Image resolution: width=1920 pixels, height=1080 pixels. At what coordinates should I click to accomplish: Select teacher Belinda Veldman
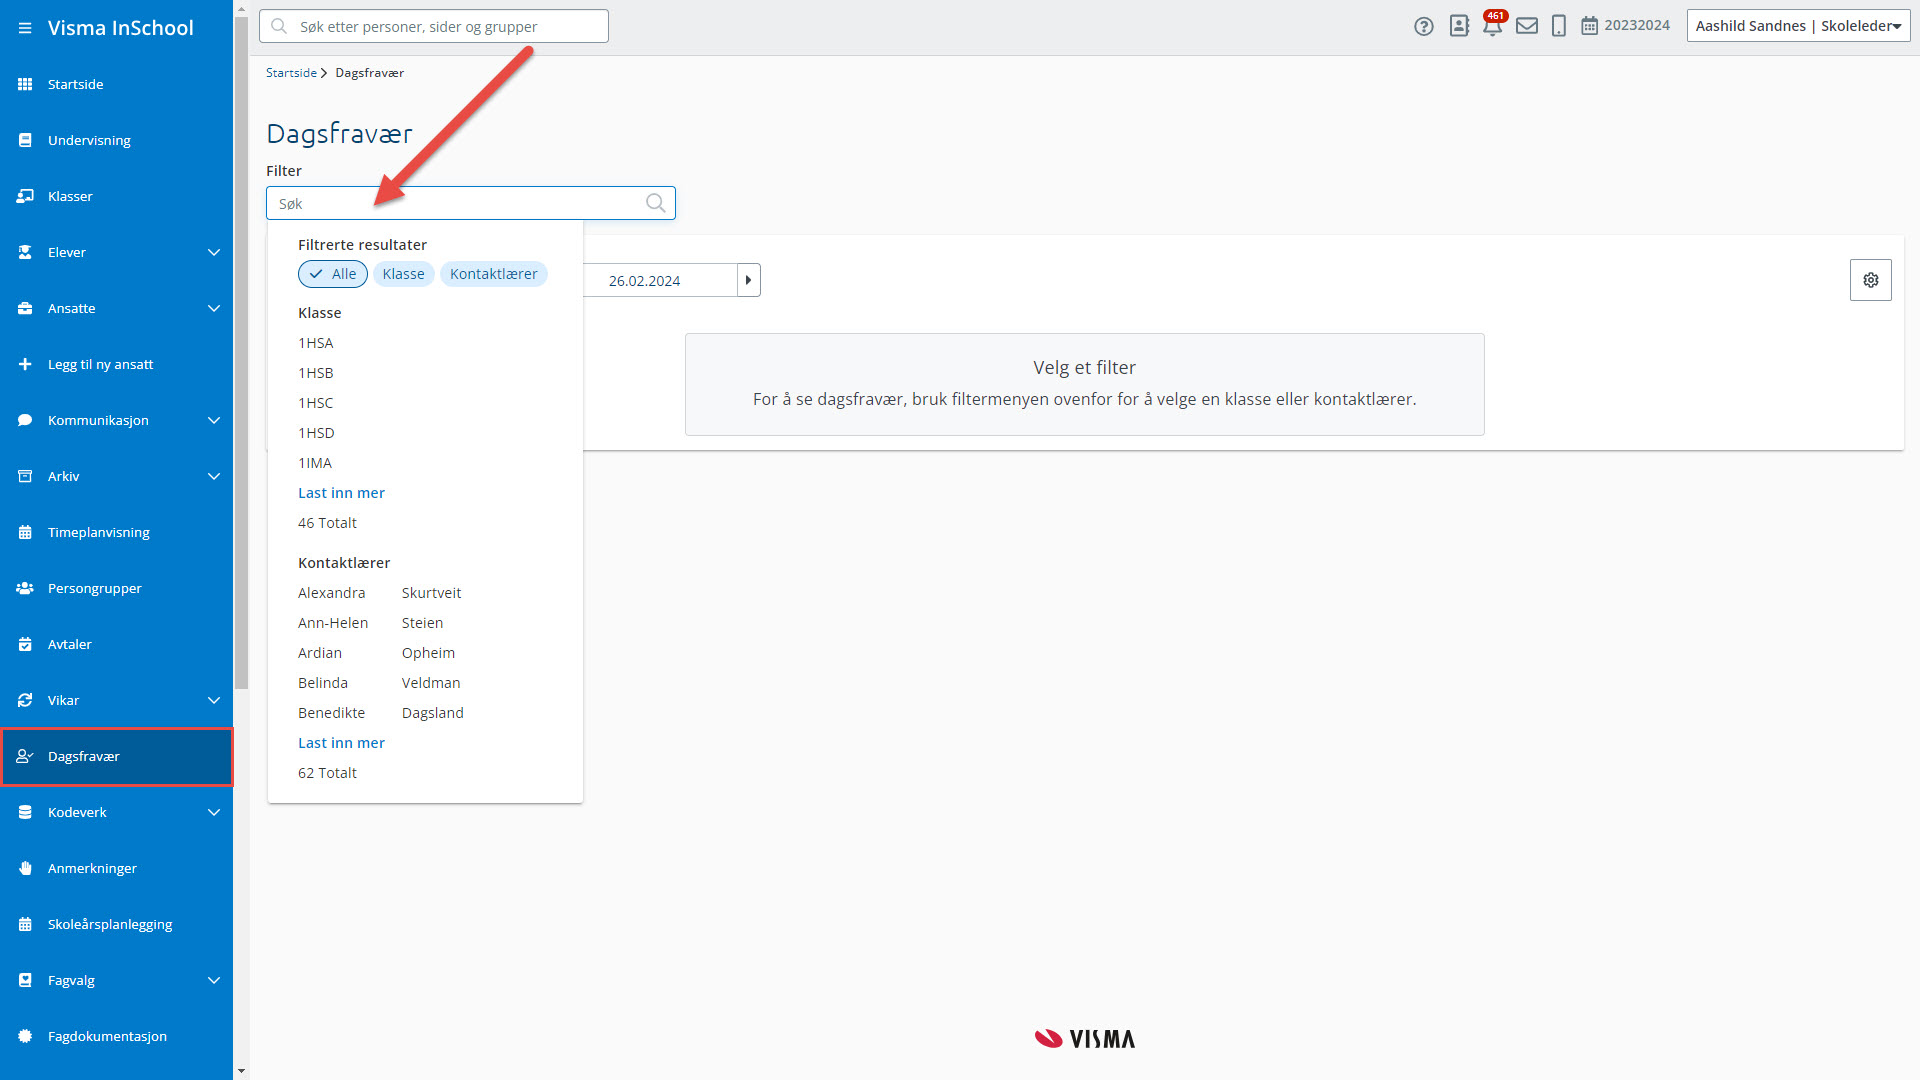(x=379, y=683)
